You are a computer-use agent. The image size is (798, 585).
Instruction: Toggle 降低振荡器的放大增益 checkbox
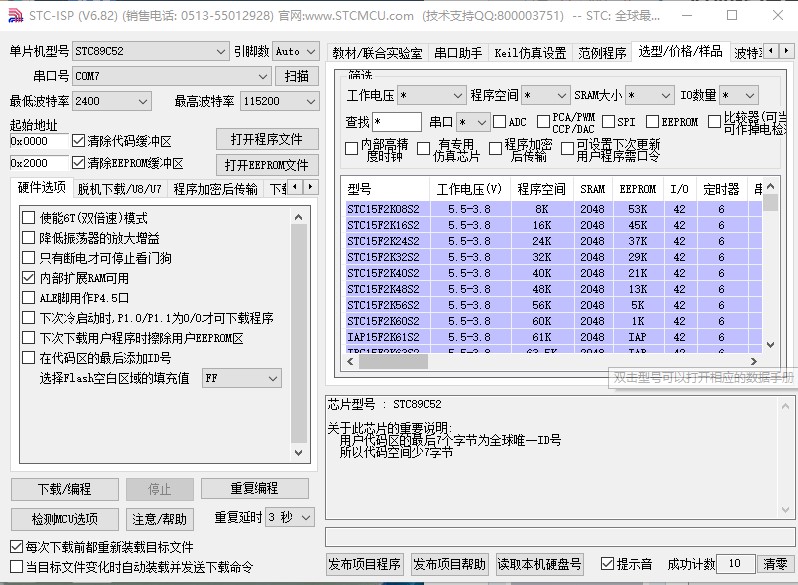pyautogui.click(x=28, y=238)
